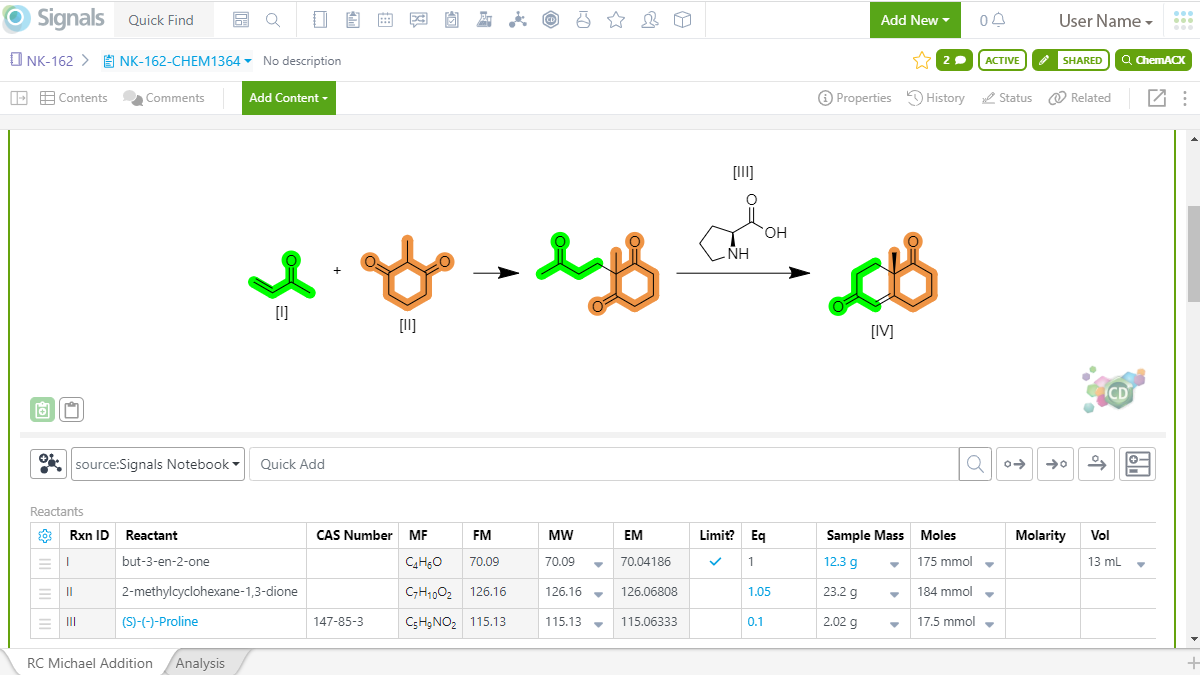Click the green copy reaction icon below the scheme

(42, 409)
